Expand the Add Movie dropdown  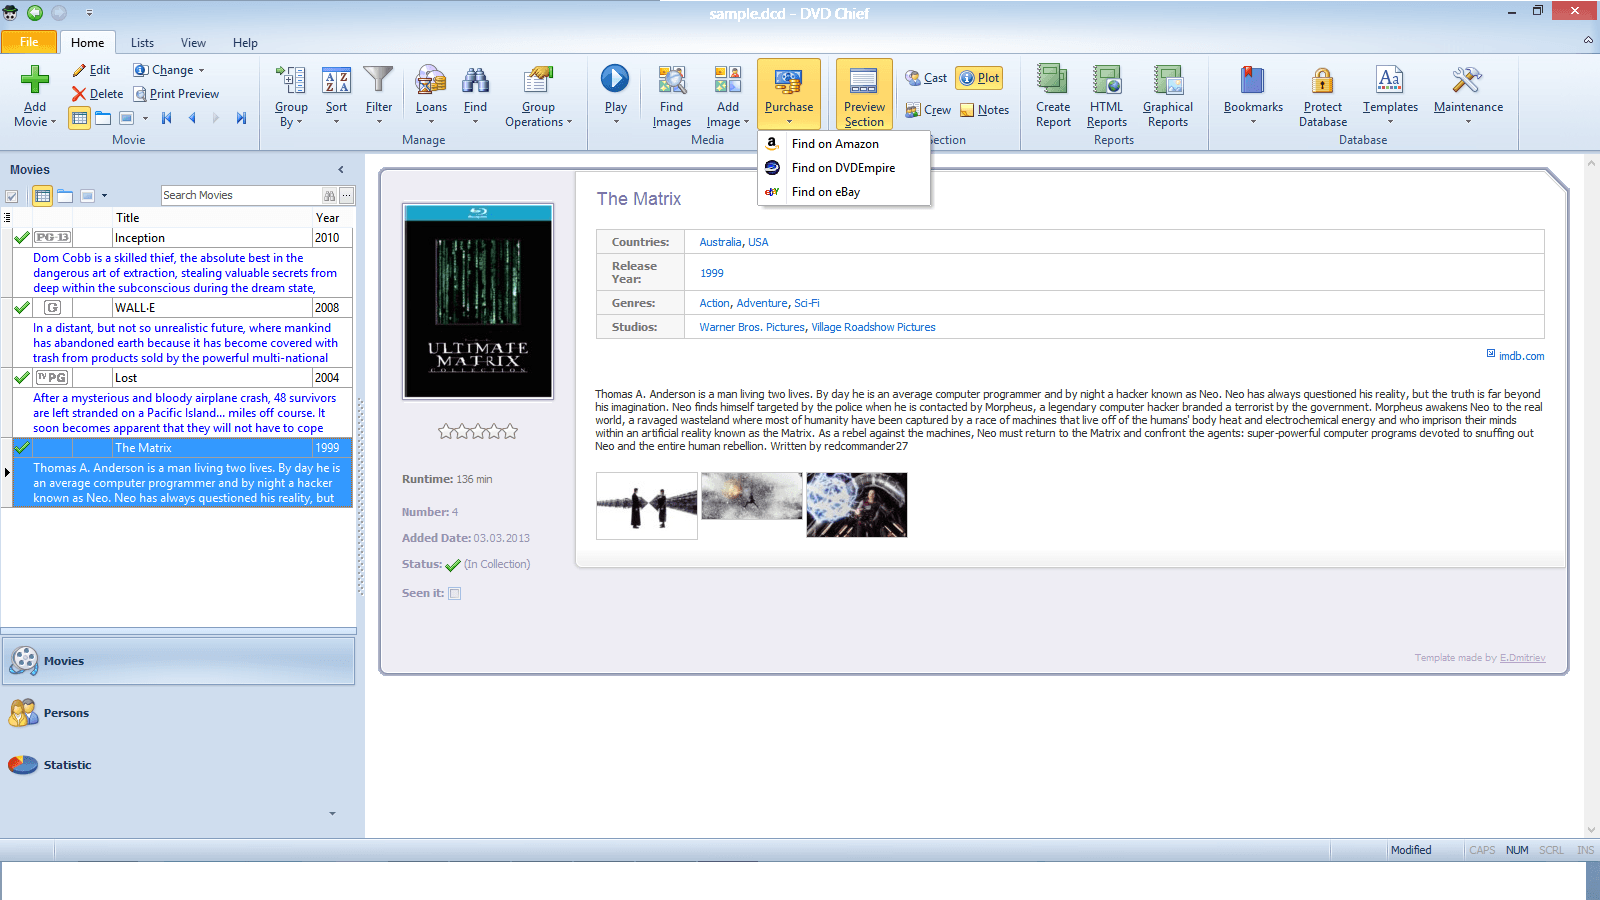[x=35, y=115]
